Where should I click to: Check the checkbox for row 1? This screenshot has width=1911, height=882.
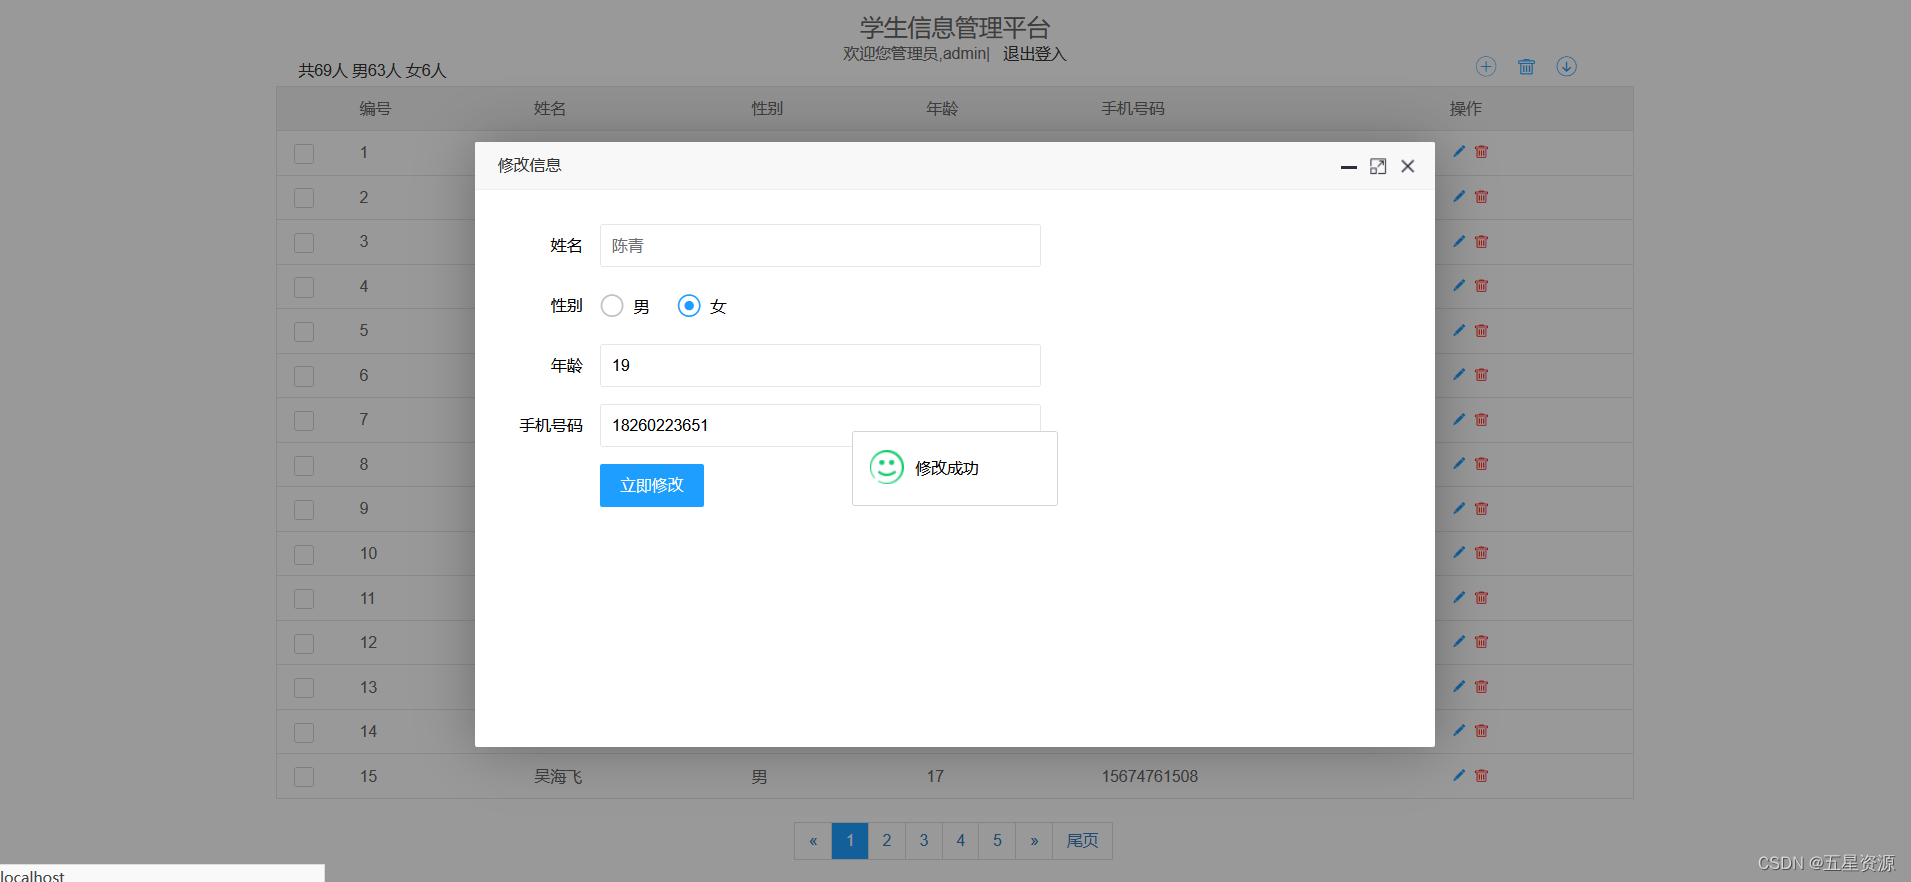coord(304,153)
